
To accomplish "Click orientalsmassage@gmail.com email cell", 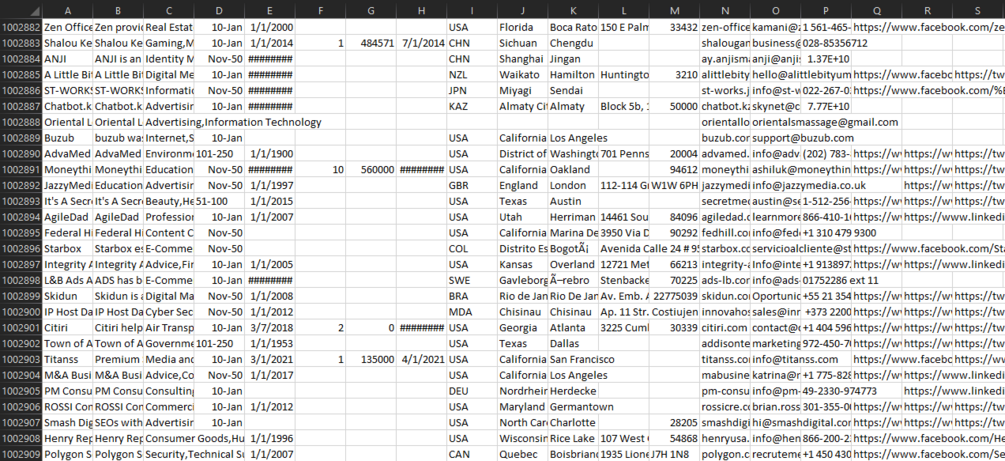I will click(826, 122).
